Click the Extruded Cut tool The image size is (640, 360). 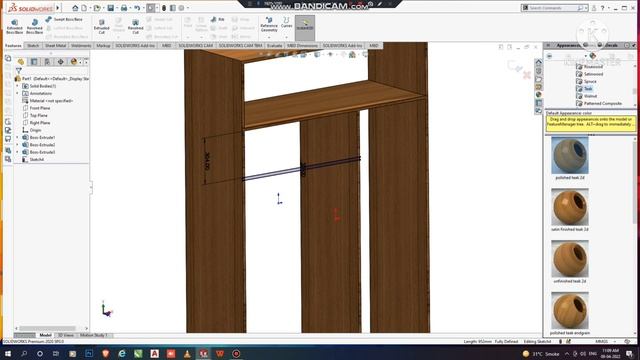tap(102, 27)
